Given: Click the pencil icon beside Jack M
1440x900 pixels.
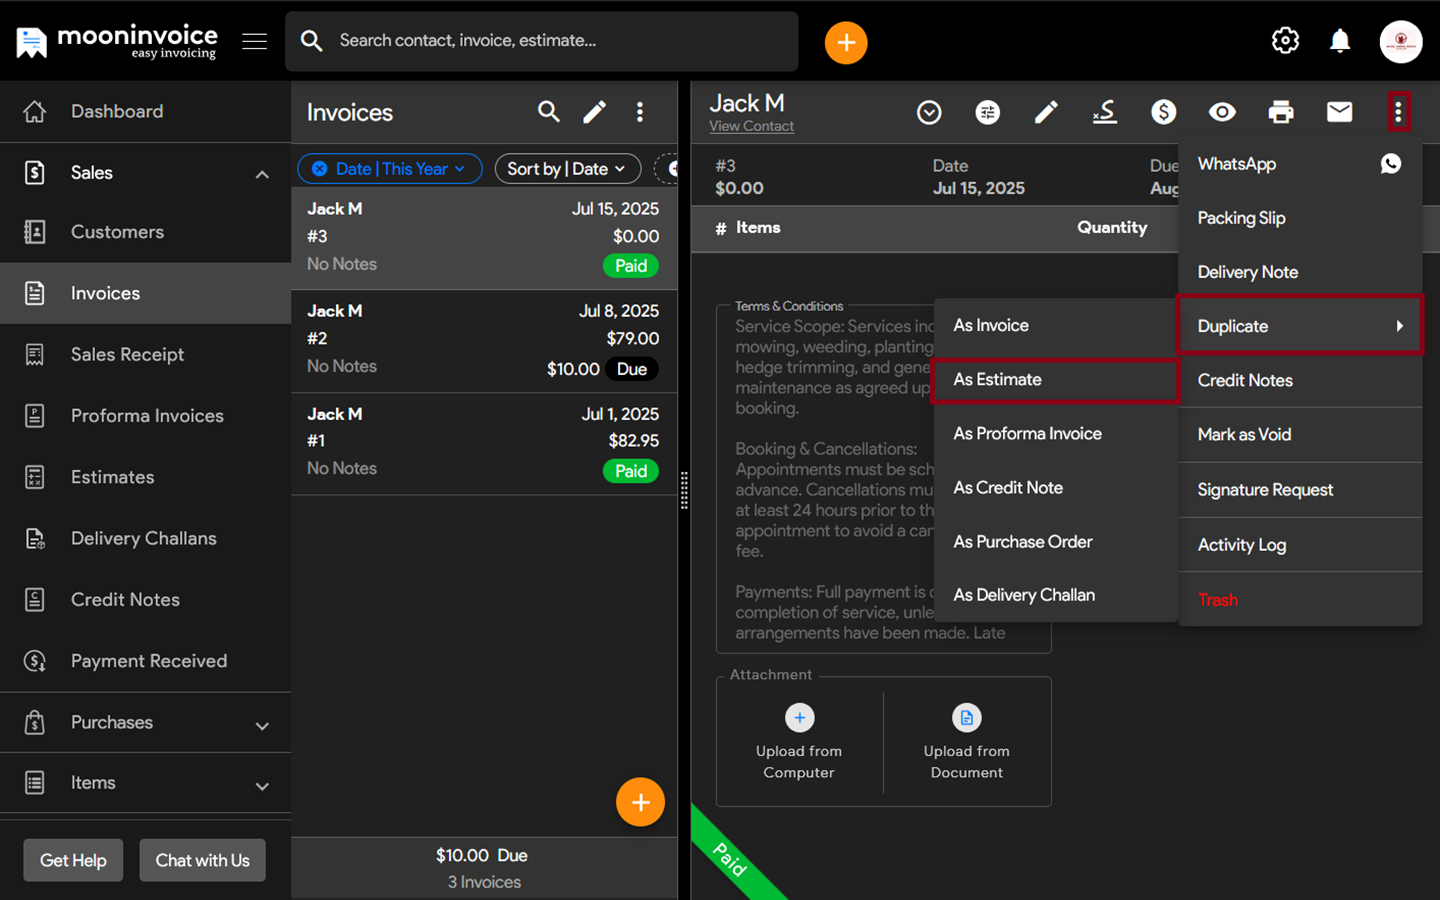Looking at the screenshot, I should click(x=1046, y=112).
